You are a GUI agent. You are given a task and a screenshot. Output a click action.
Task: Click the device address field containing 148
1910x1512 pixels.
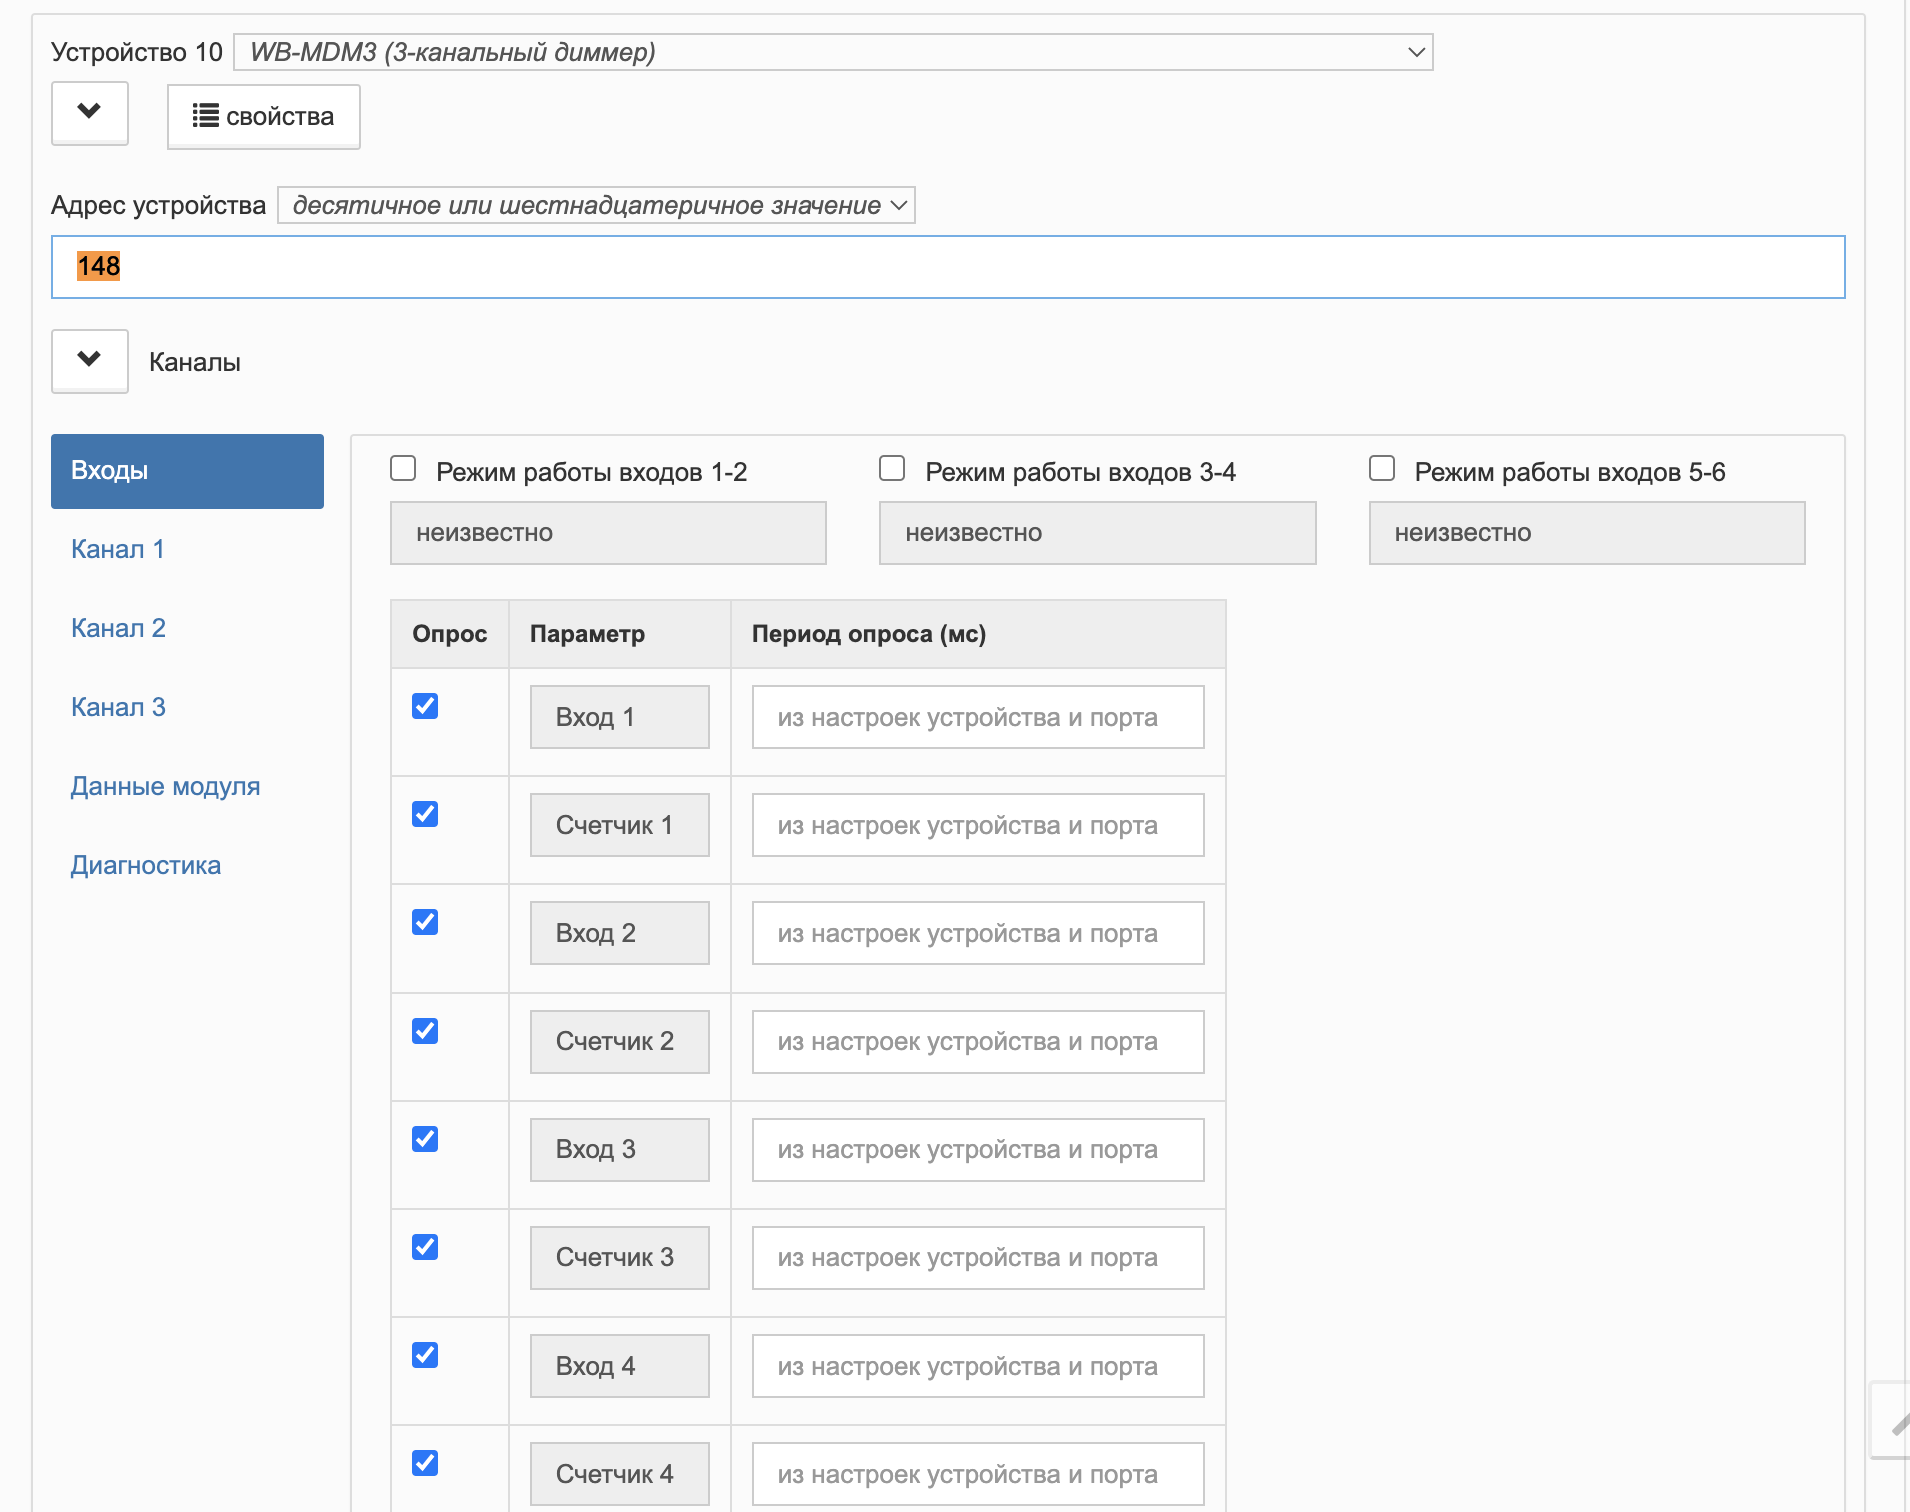(x=948, y=267)
